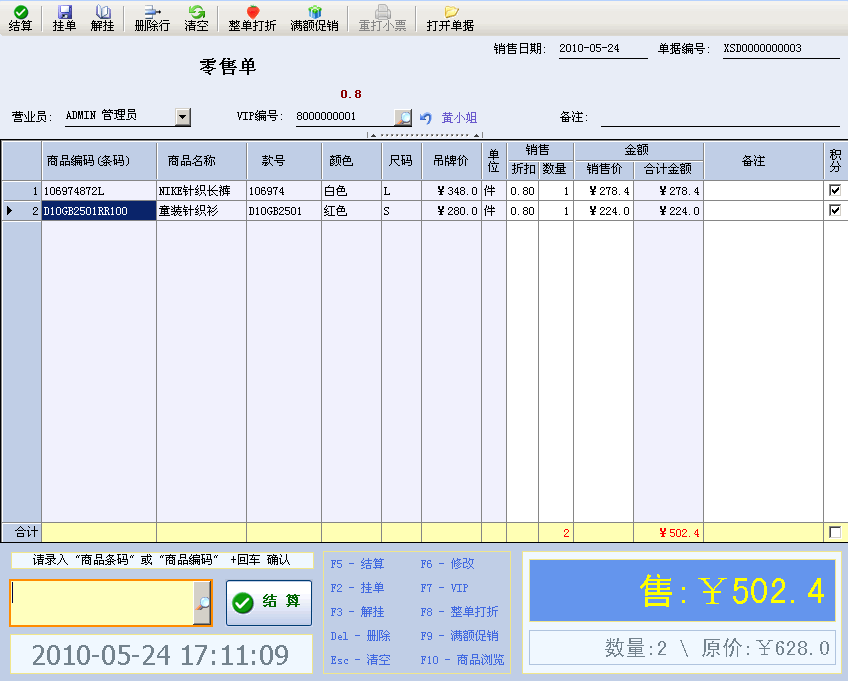The height and width of the screenshot is (681, 848).
Task: Open the 营业员 dropdown arrow
Action: click(x=183, y=117)
